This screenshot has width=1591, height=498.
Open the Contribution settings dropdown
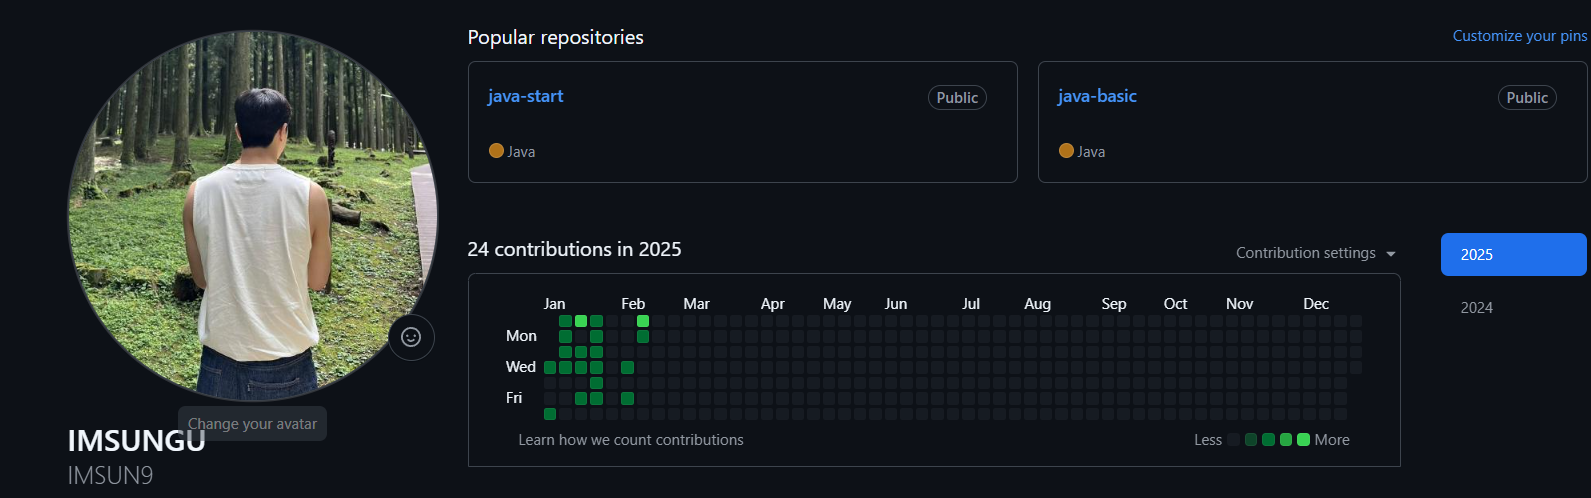point(1315,253)
